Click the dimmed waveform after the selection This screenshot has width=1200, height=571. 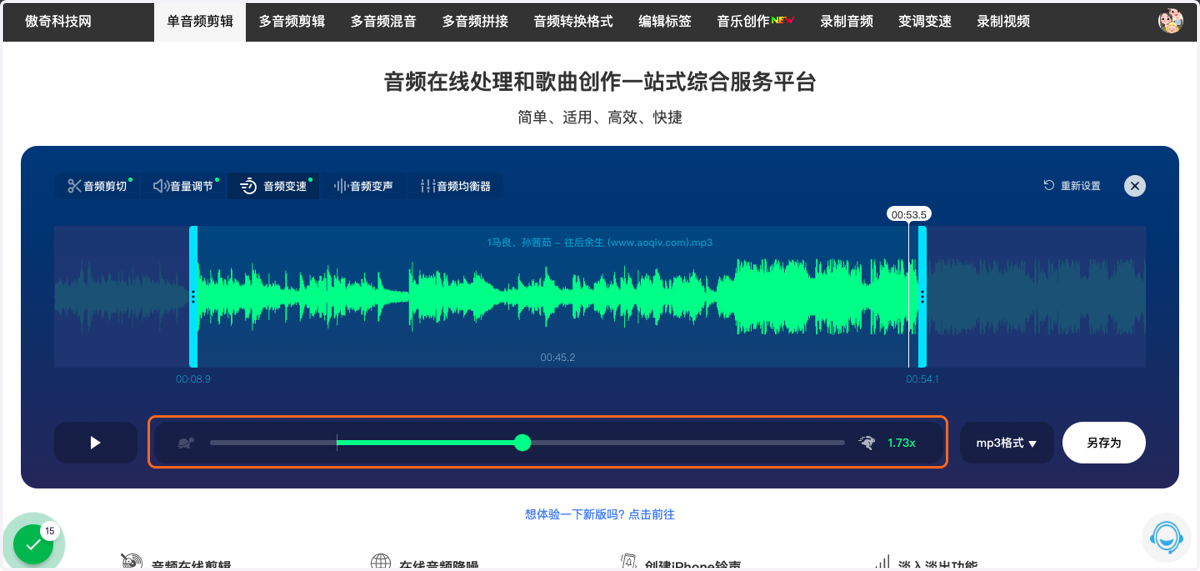[1037, 298]
